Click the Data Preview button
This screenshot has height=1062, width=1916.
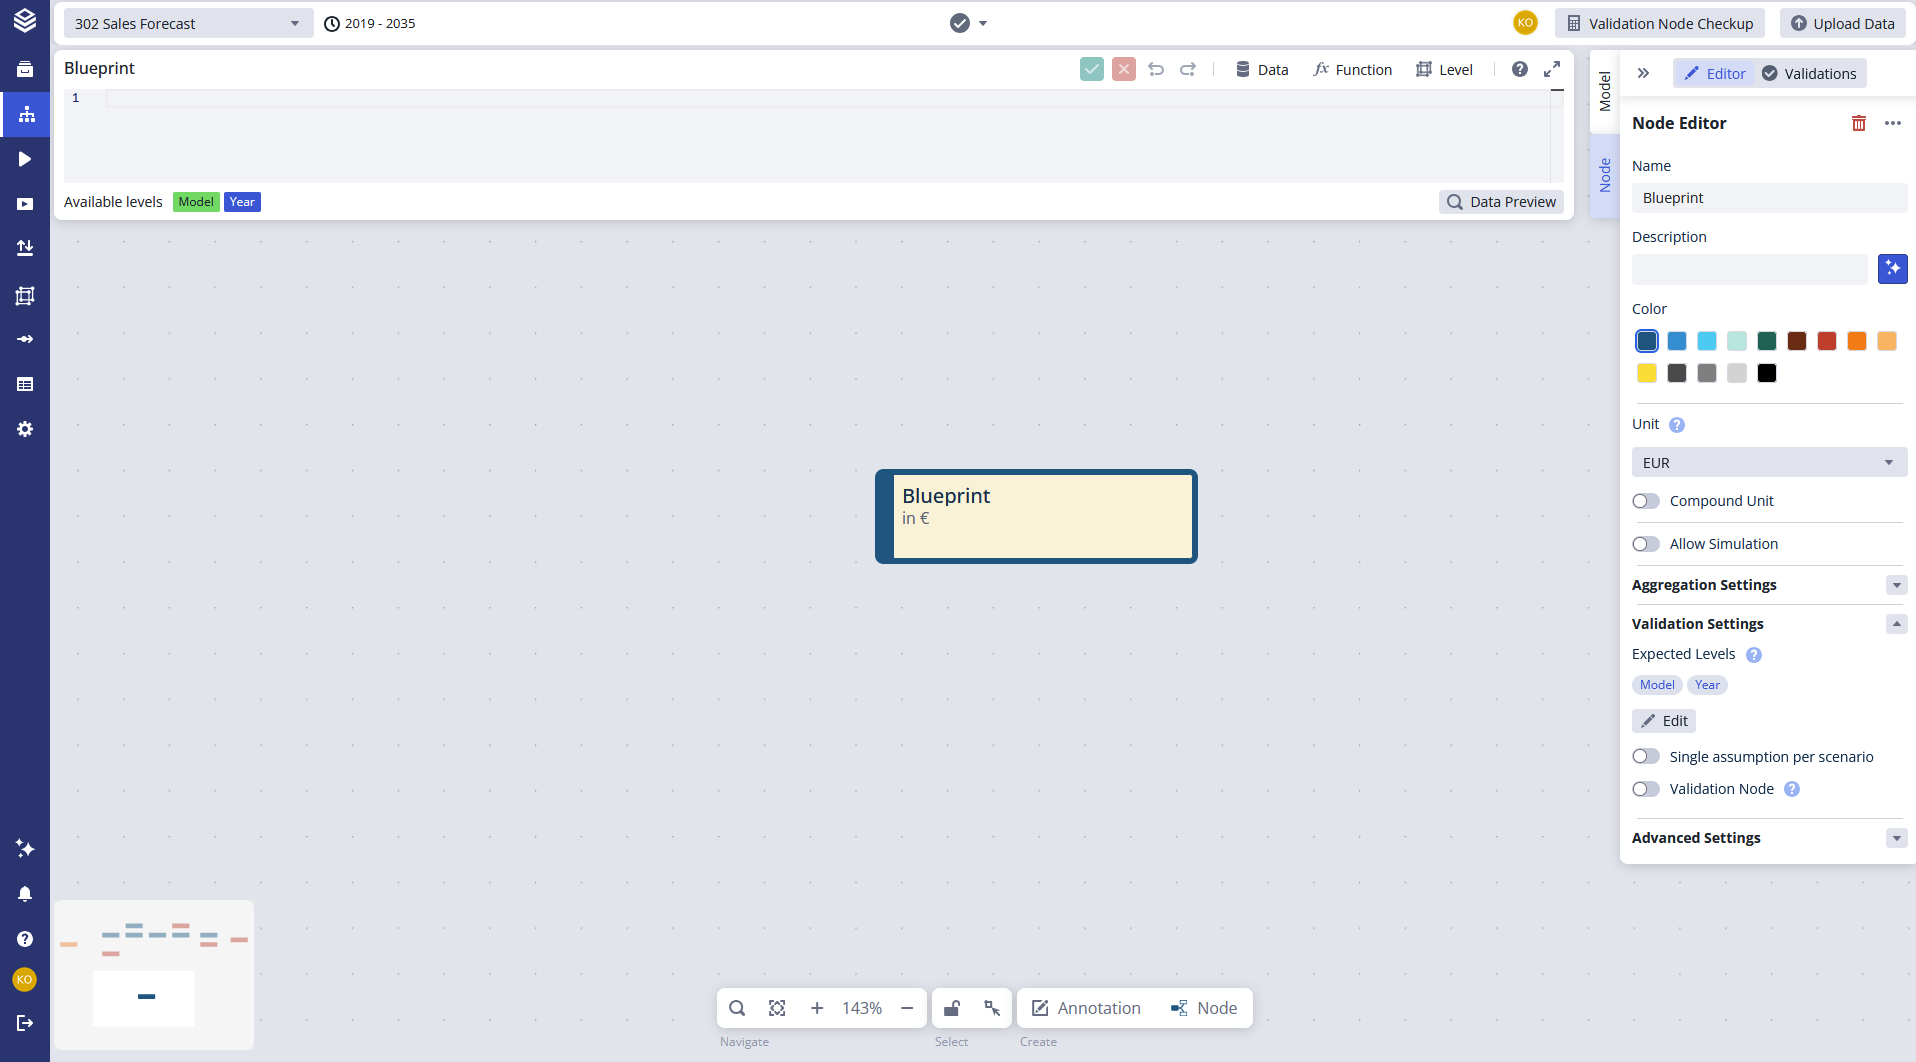[1501, 202]
